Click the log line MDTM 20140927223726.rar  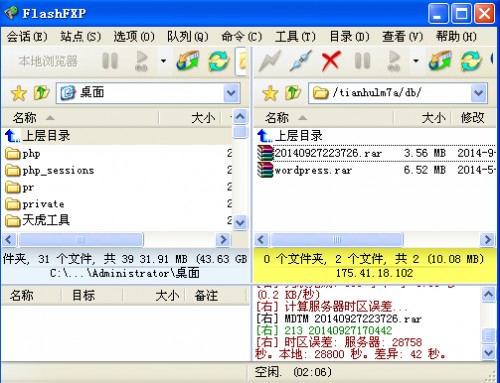click(x=339, y=319)
